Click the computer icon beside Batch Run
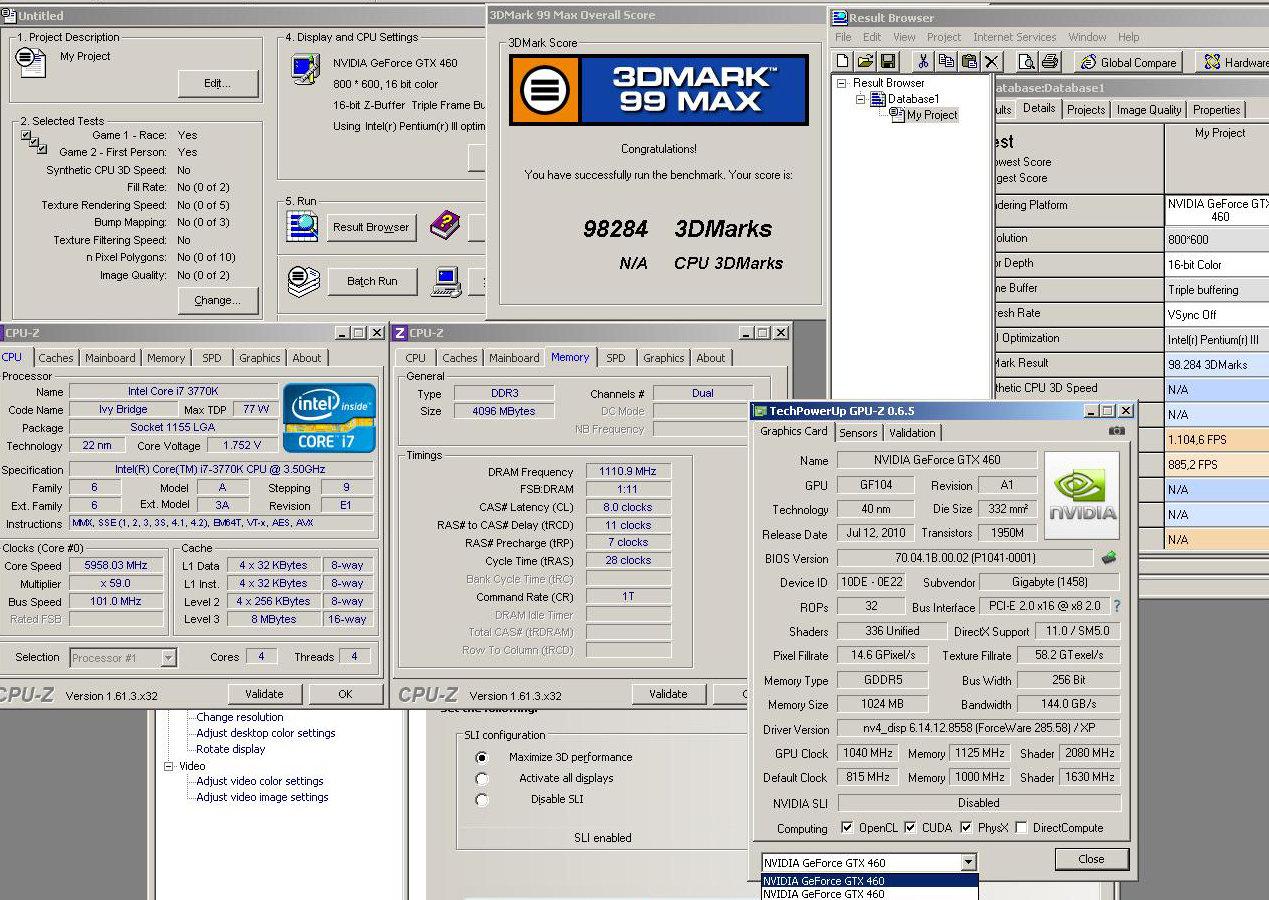The image size is (1269, 900). (x=446, y=281)
